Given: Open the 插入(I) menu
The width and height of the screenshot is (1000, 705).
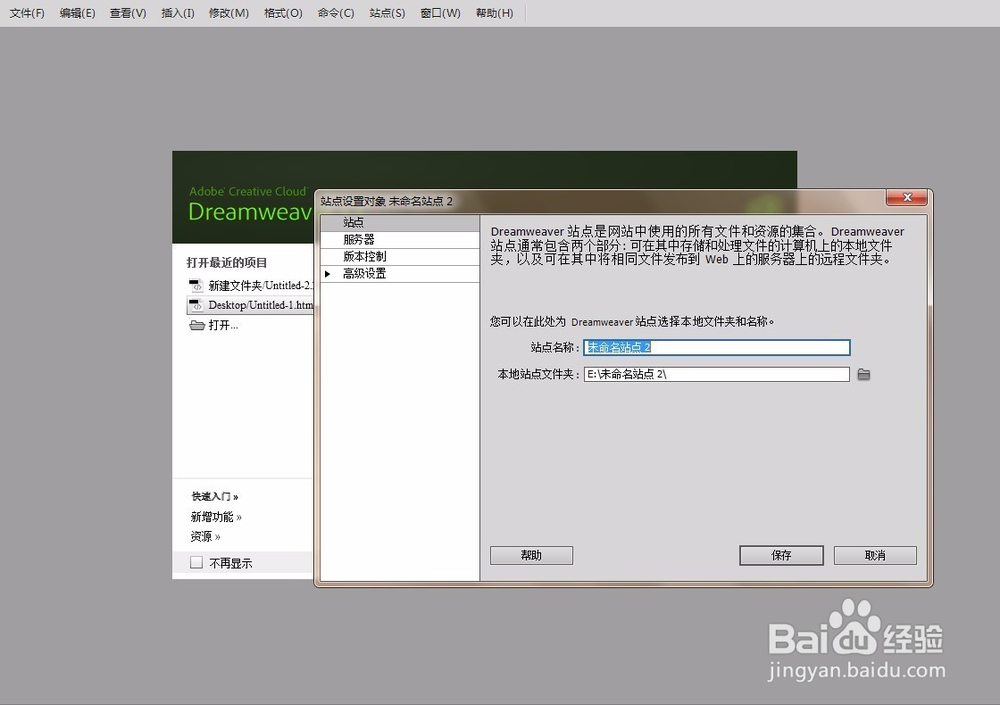Looking at the screenshot, I should 177,13.
